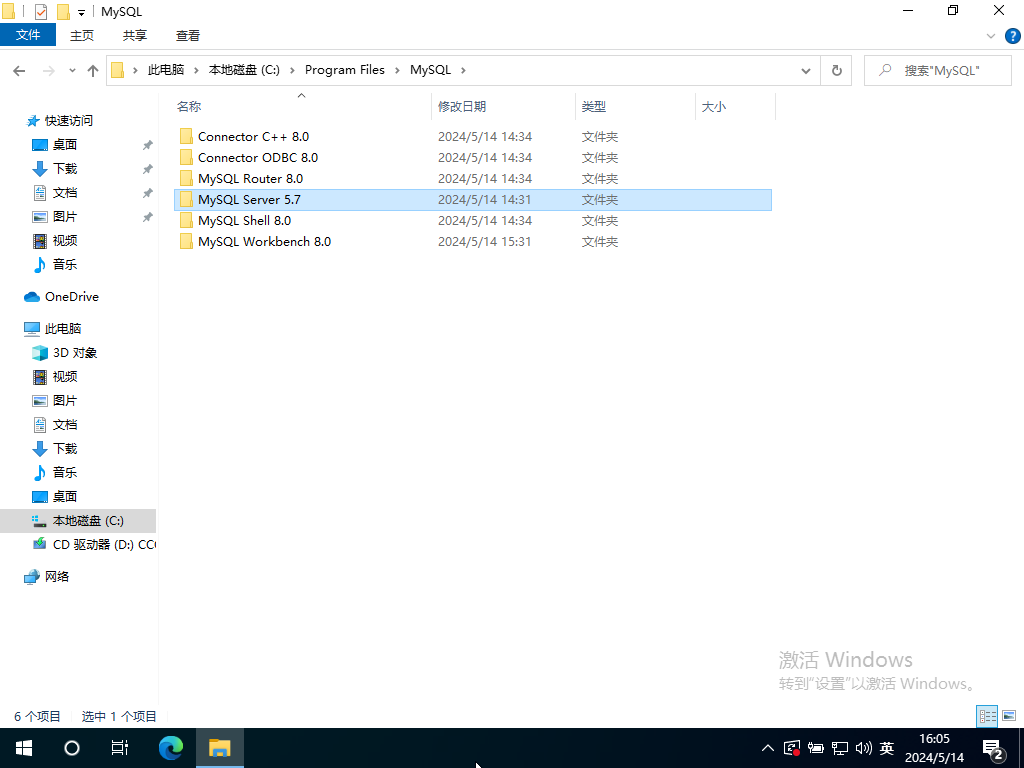The width and height of the screenshot is (1024, 768).
Task: Switch to the 查看 (View) tab
Action: [188, 35]
